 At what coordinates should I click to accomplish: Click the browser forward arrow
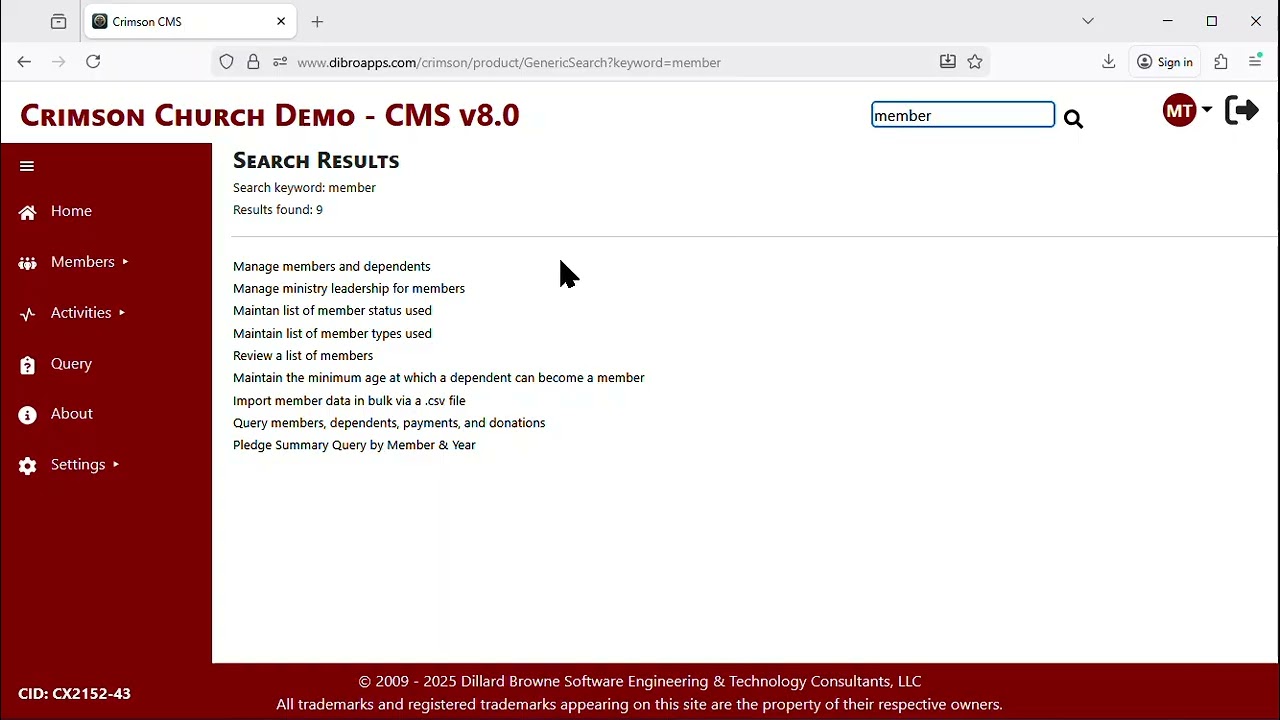(59, 62)
